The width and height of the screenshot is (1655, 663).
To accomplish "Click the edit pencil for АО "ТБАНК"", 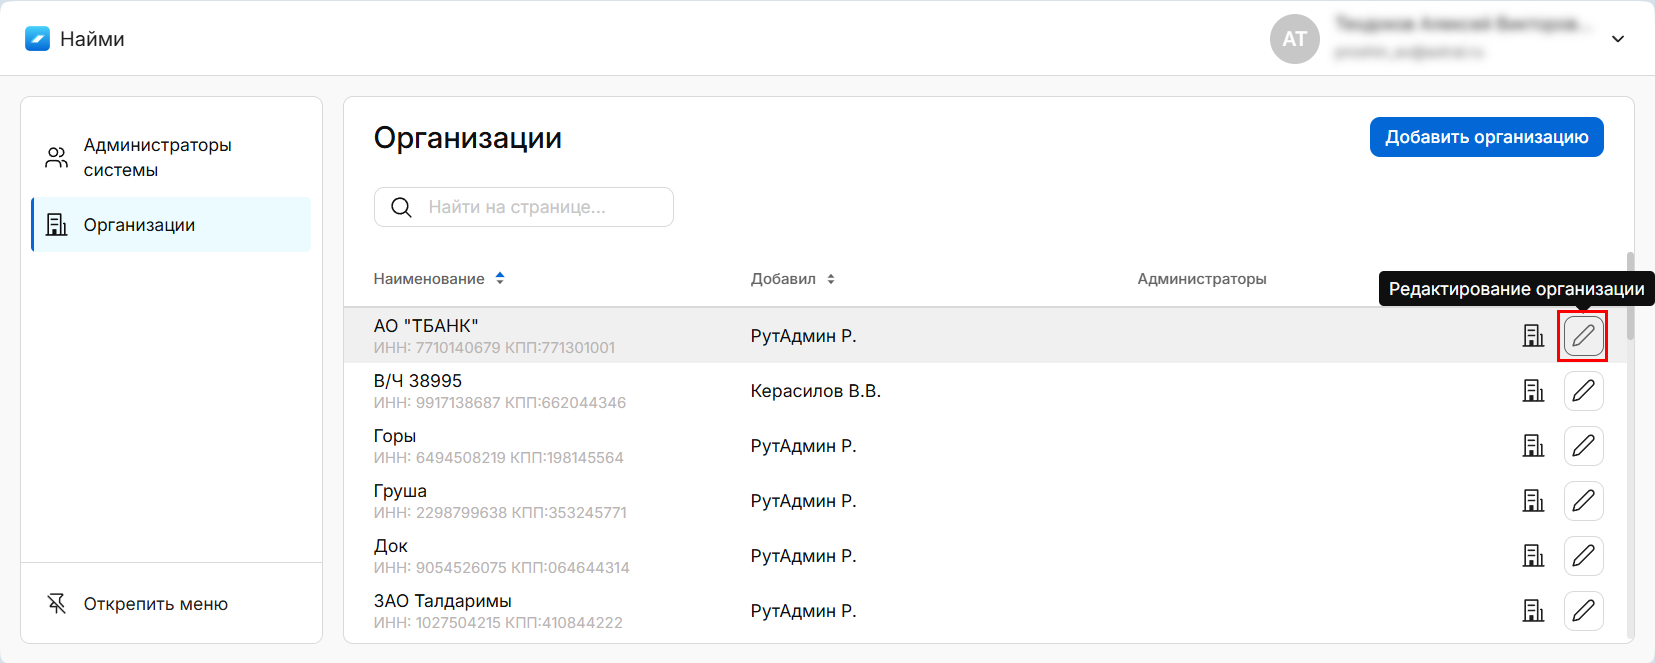I will click(1583, 336).
